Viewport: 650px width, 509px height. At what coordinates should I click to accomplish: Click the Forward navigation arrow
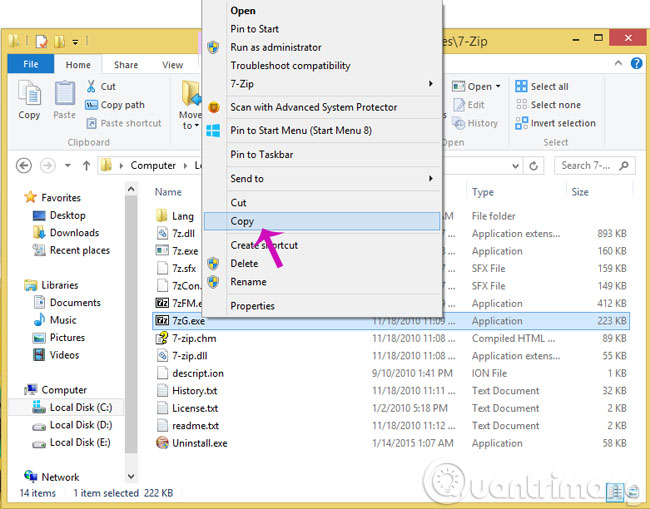tap(47, 166)
